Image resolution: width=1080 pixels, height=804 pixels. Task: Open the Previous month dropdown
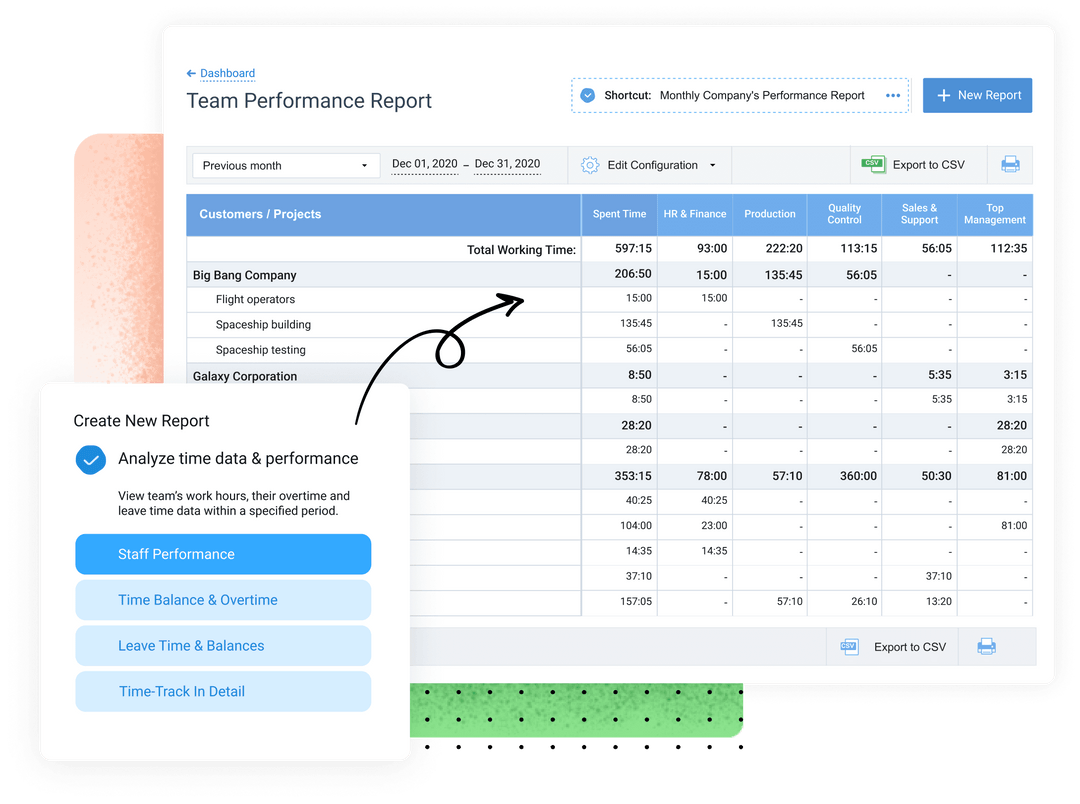pyautogui.click(x=285, y=164)
